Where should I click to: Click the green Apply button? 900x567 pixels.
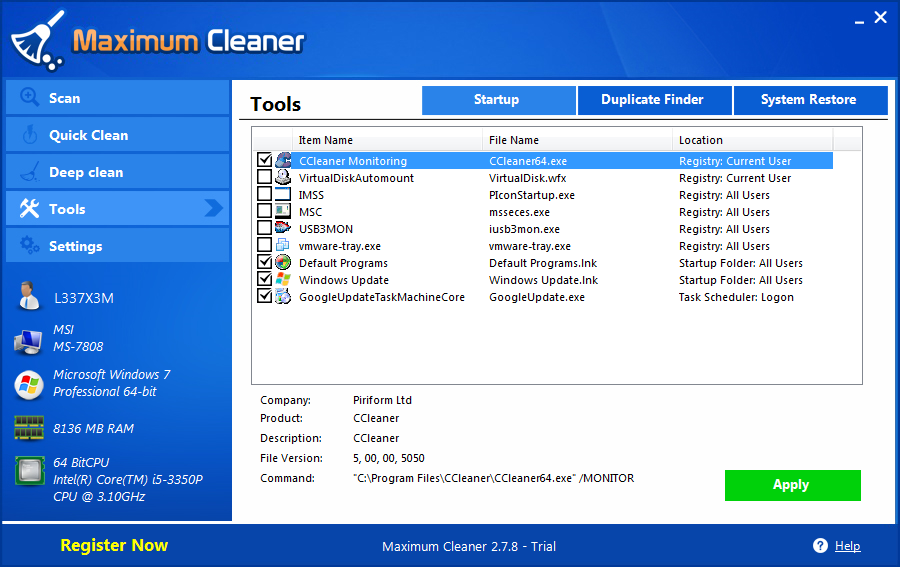[x=793, y=485]
